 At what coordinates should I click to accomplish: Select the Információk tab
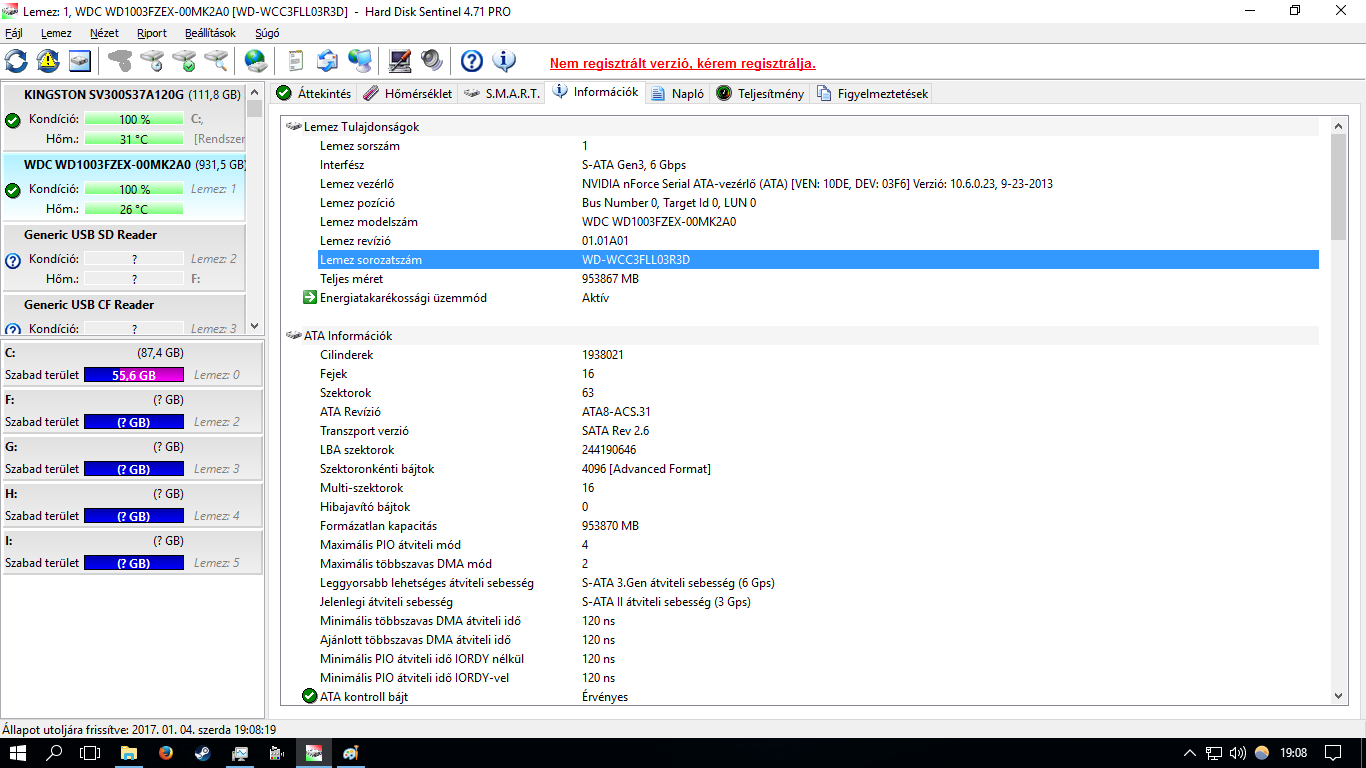point(595,92)
